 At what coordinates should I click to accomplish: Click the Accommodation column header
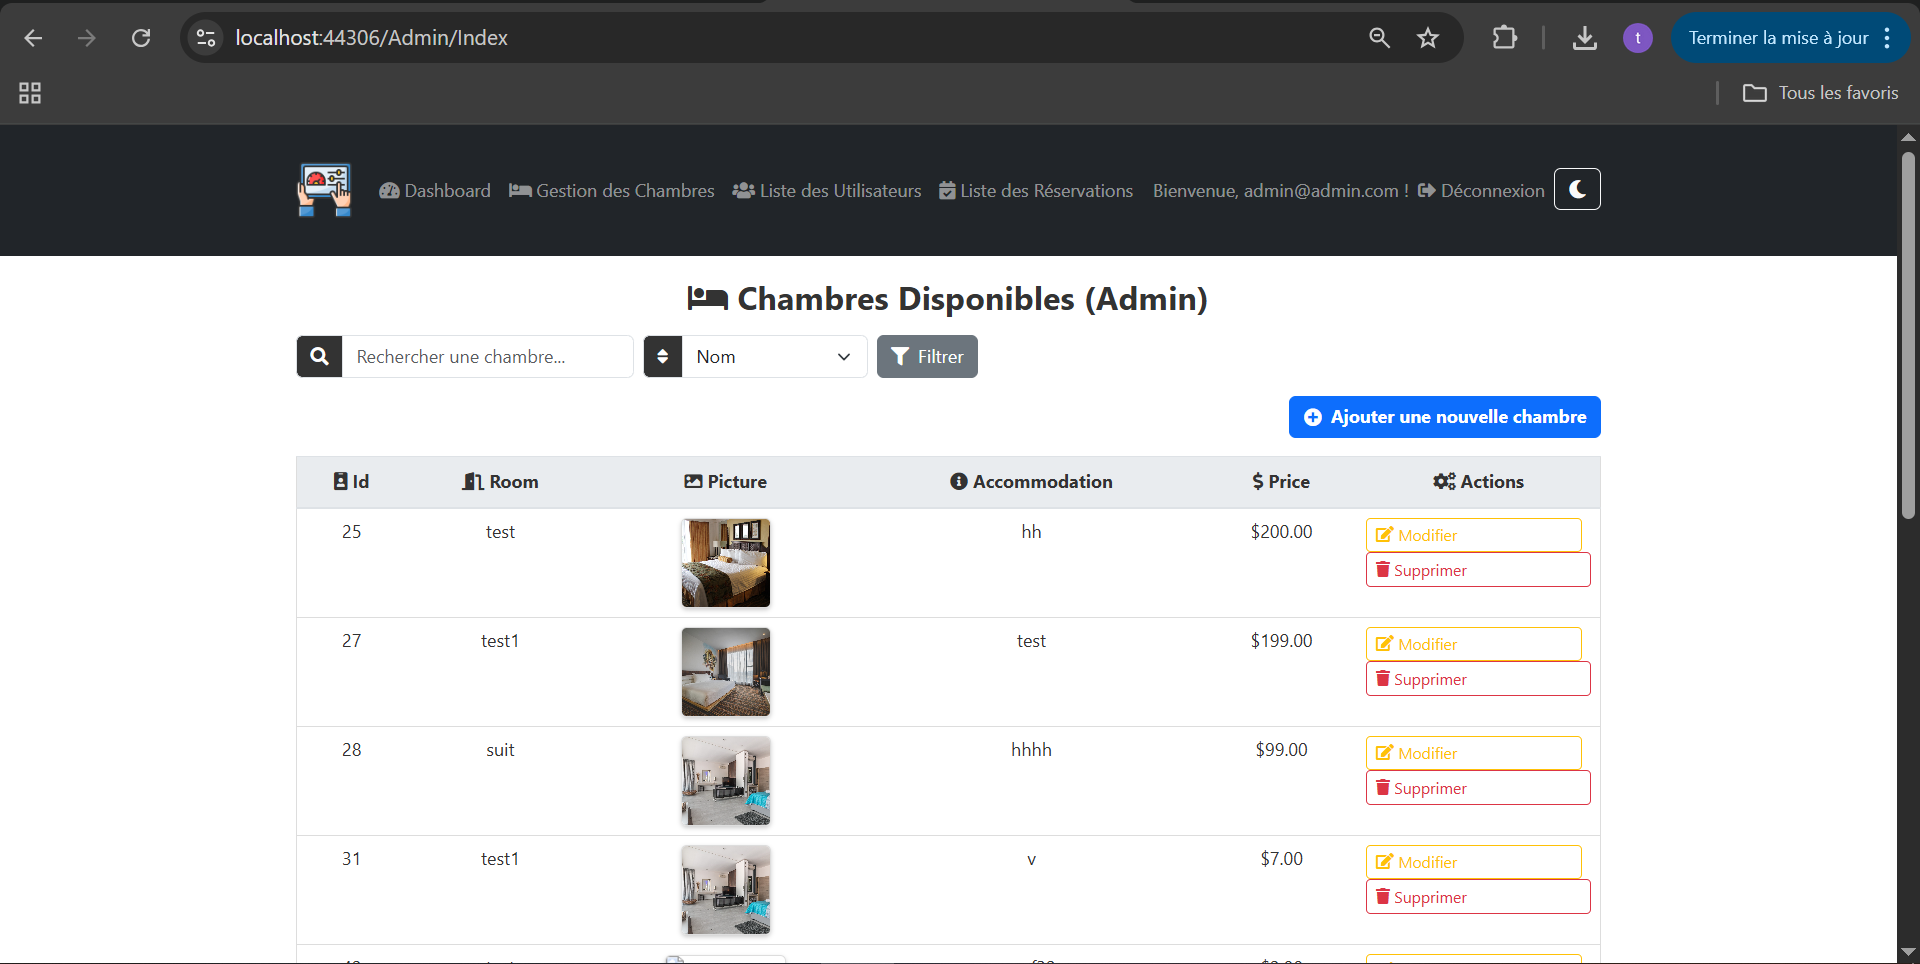point(1031,482)
